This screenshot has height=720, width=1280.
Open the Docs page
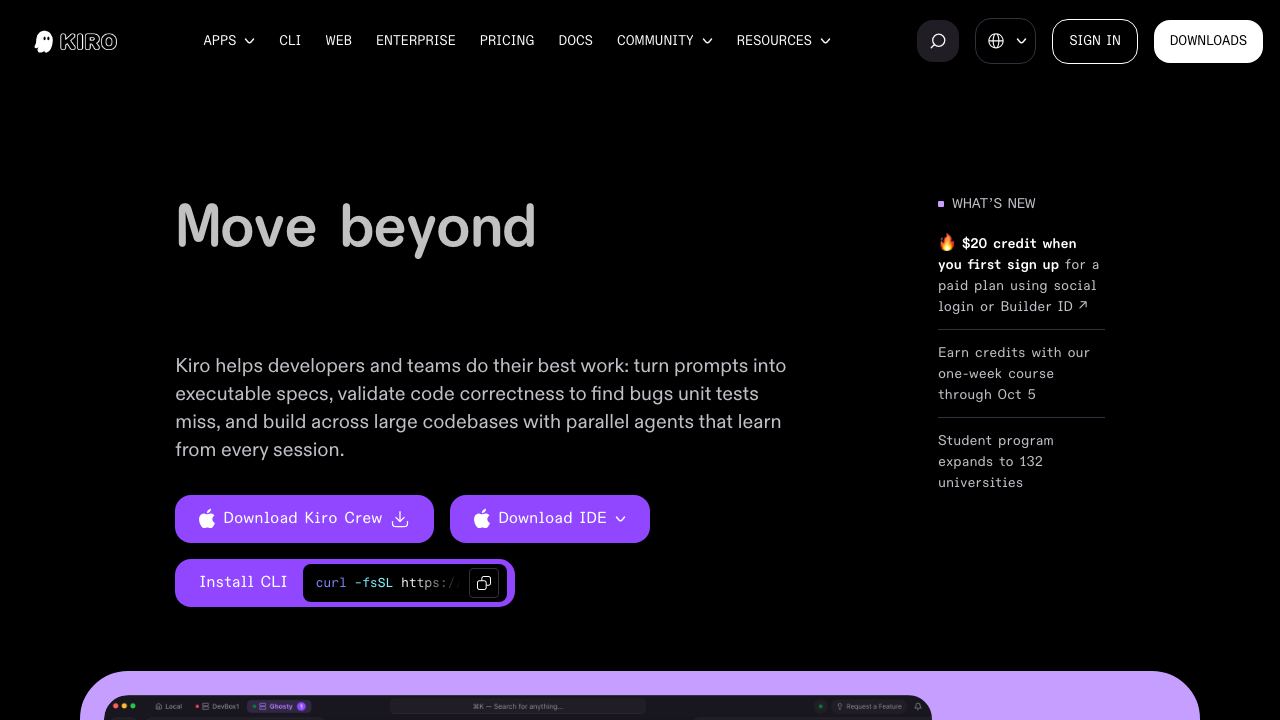click(x=576, y=41)
